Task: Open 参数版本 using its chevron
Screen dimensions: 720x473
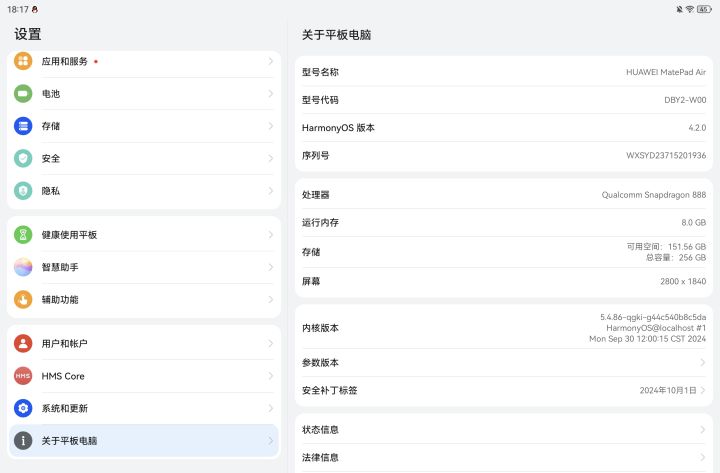Action: (703, 362)
